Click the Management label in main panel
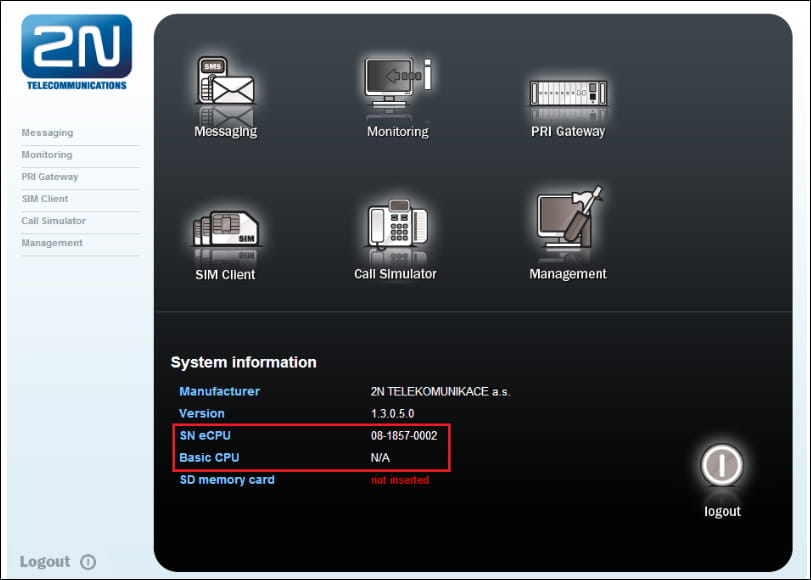 568,274
